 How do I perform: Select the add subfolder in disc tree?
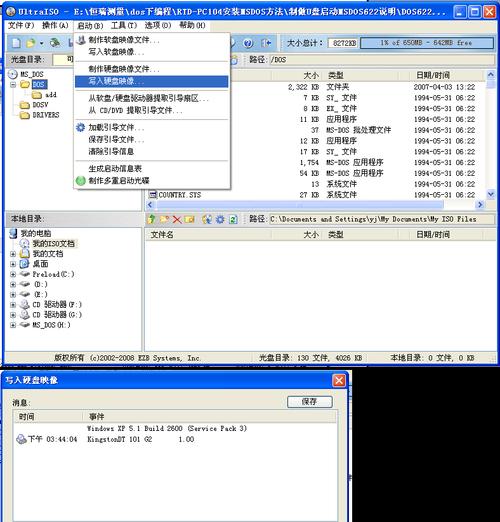click(x=51, y=95)
